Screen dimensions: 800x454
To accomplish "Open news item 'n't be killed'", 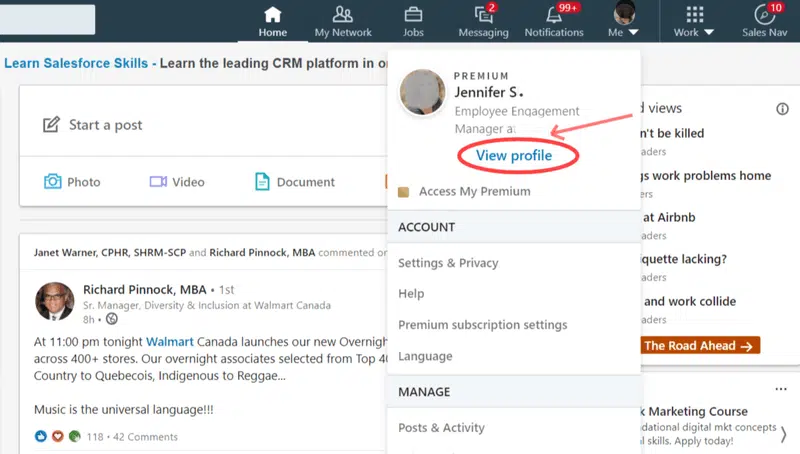I will [672, 134].
